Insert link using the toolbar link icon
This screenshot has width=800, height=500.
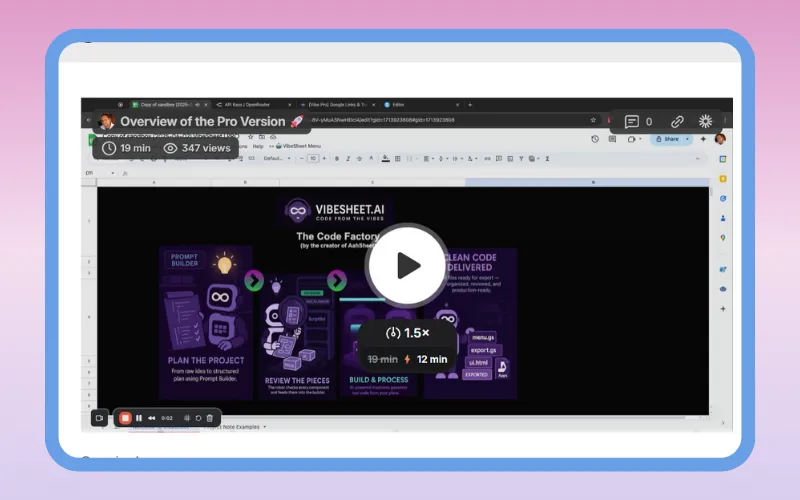(x=487, y=159)
